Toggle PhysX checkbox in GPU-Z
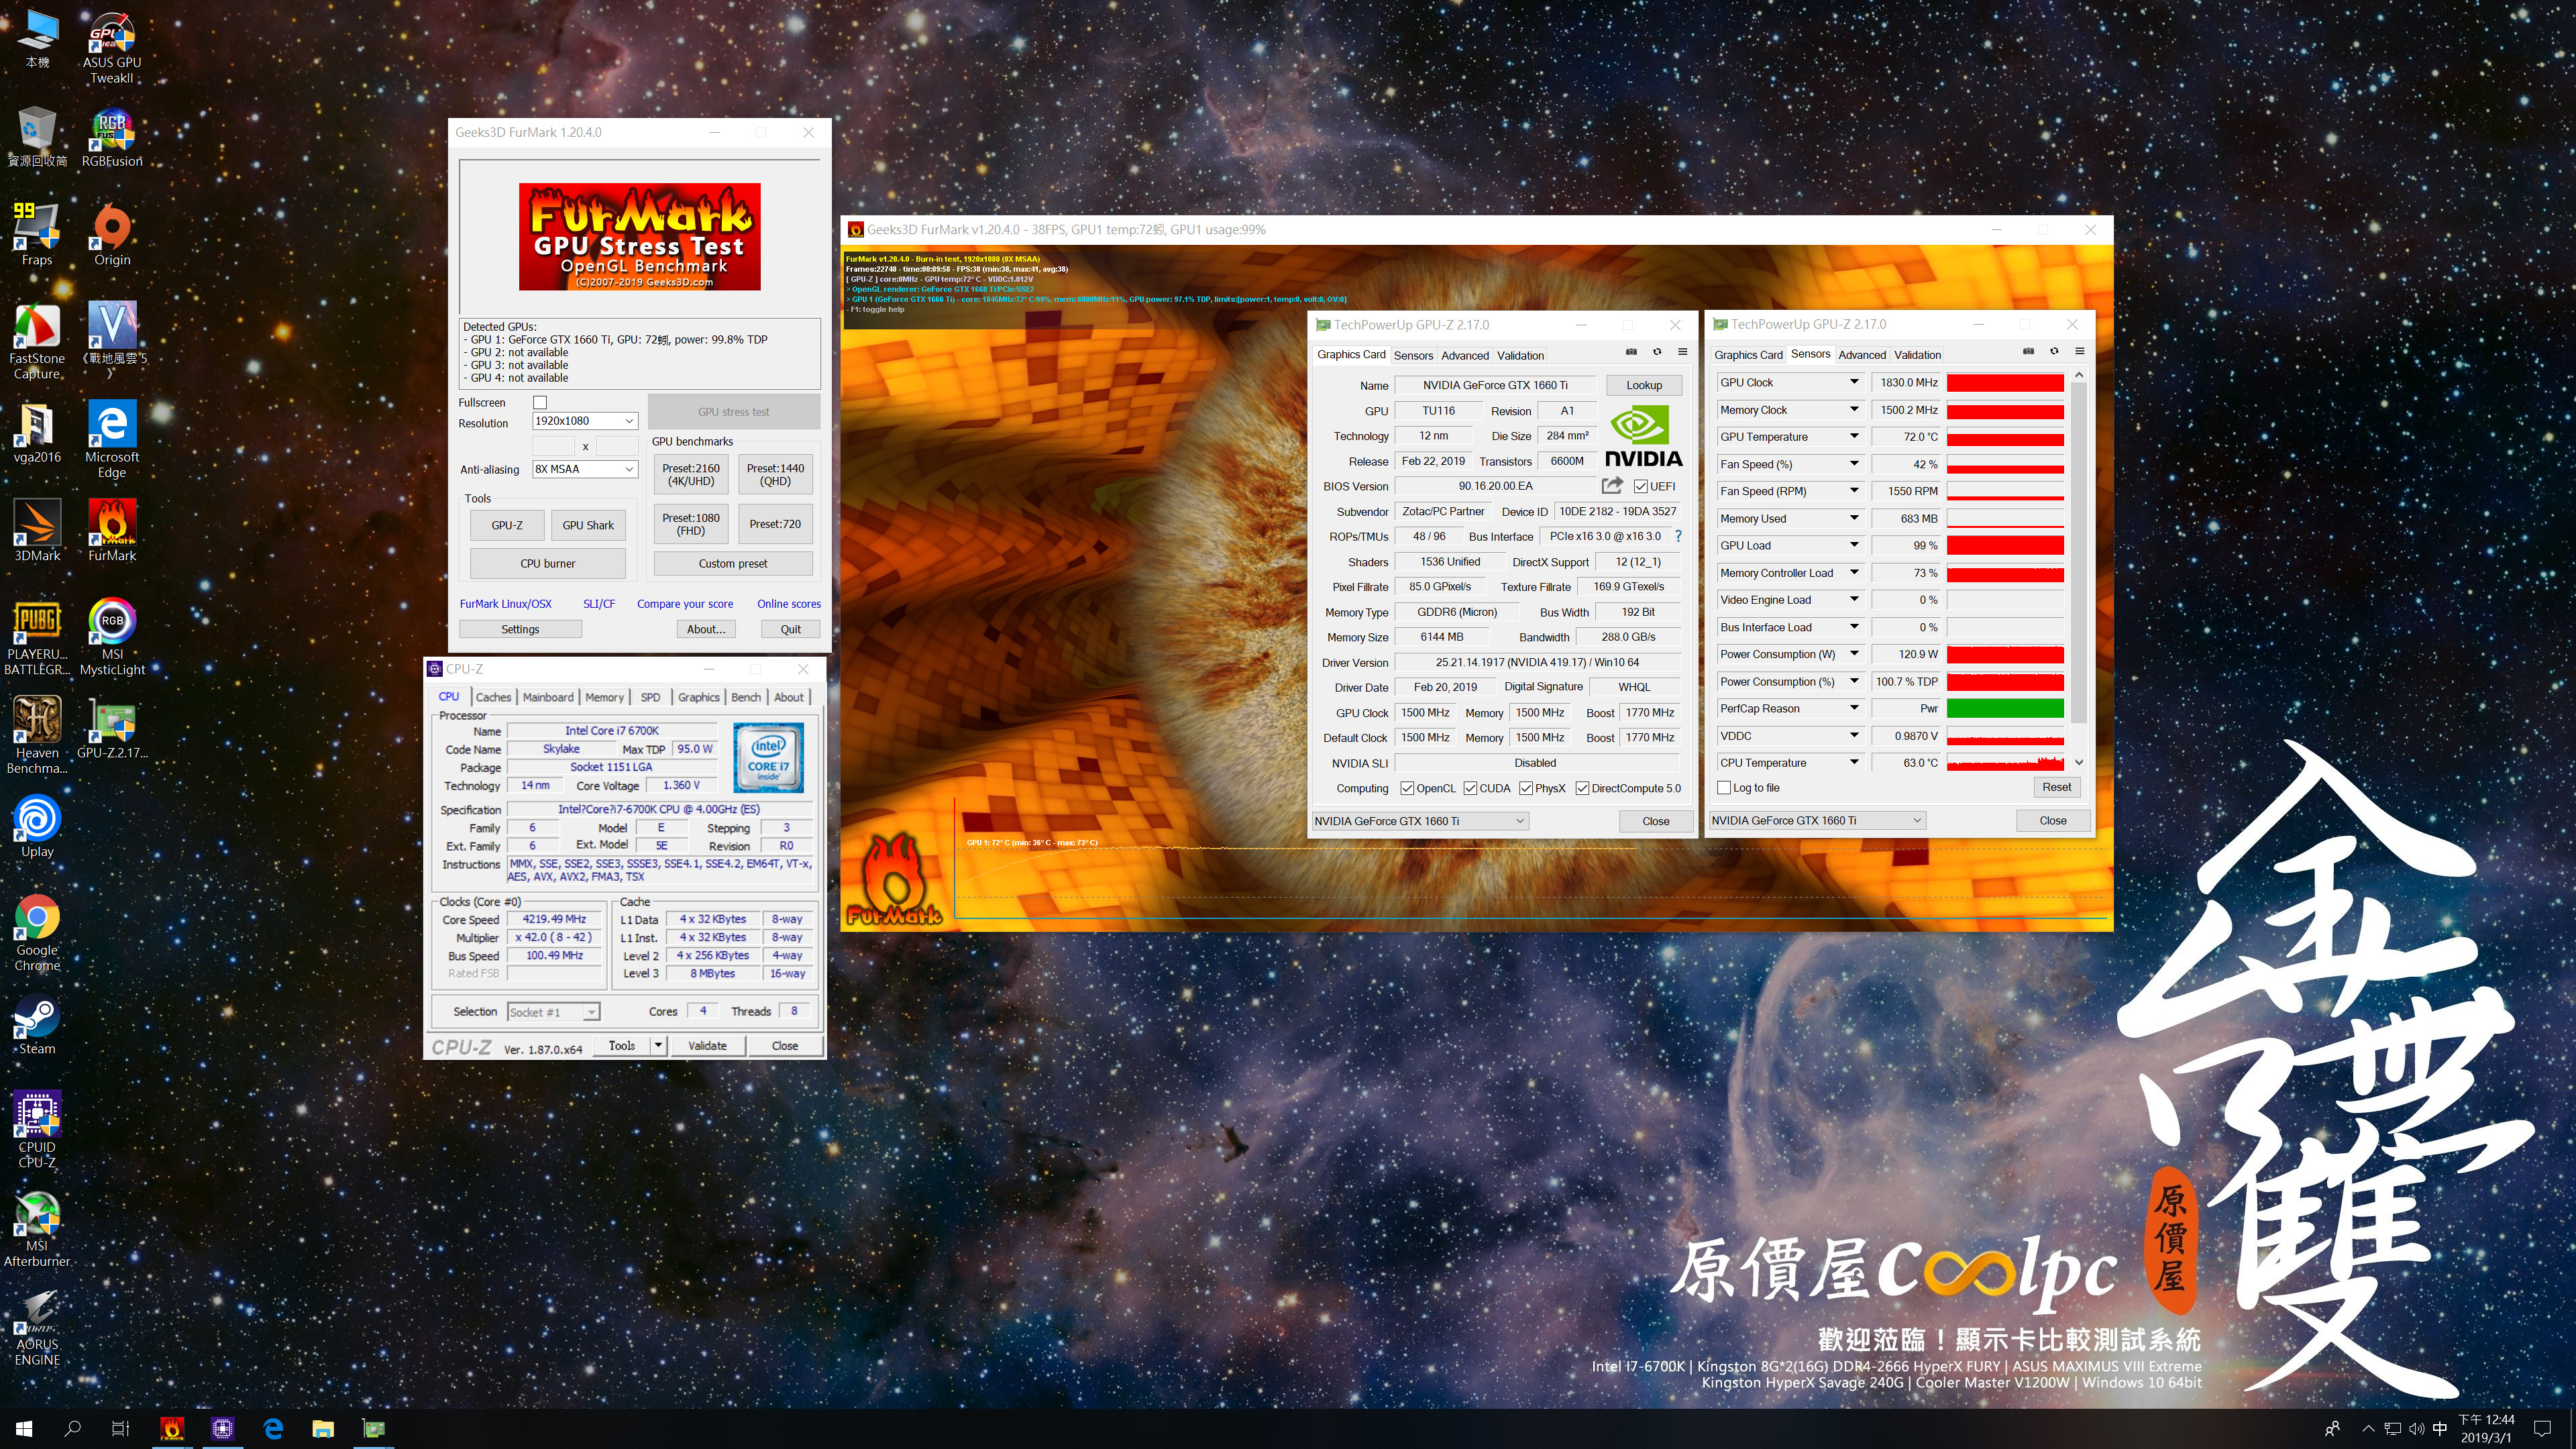Image resolution: width=2576 pixels, height=1449 pixels. [1526, 788]
